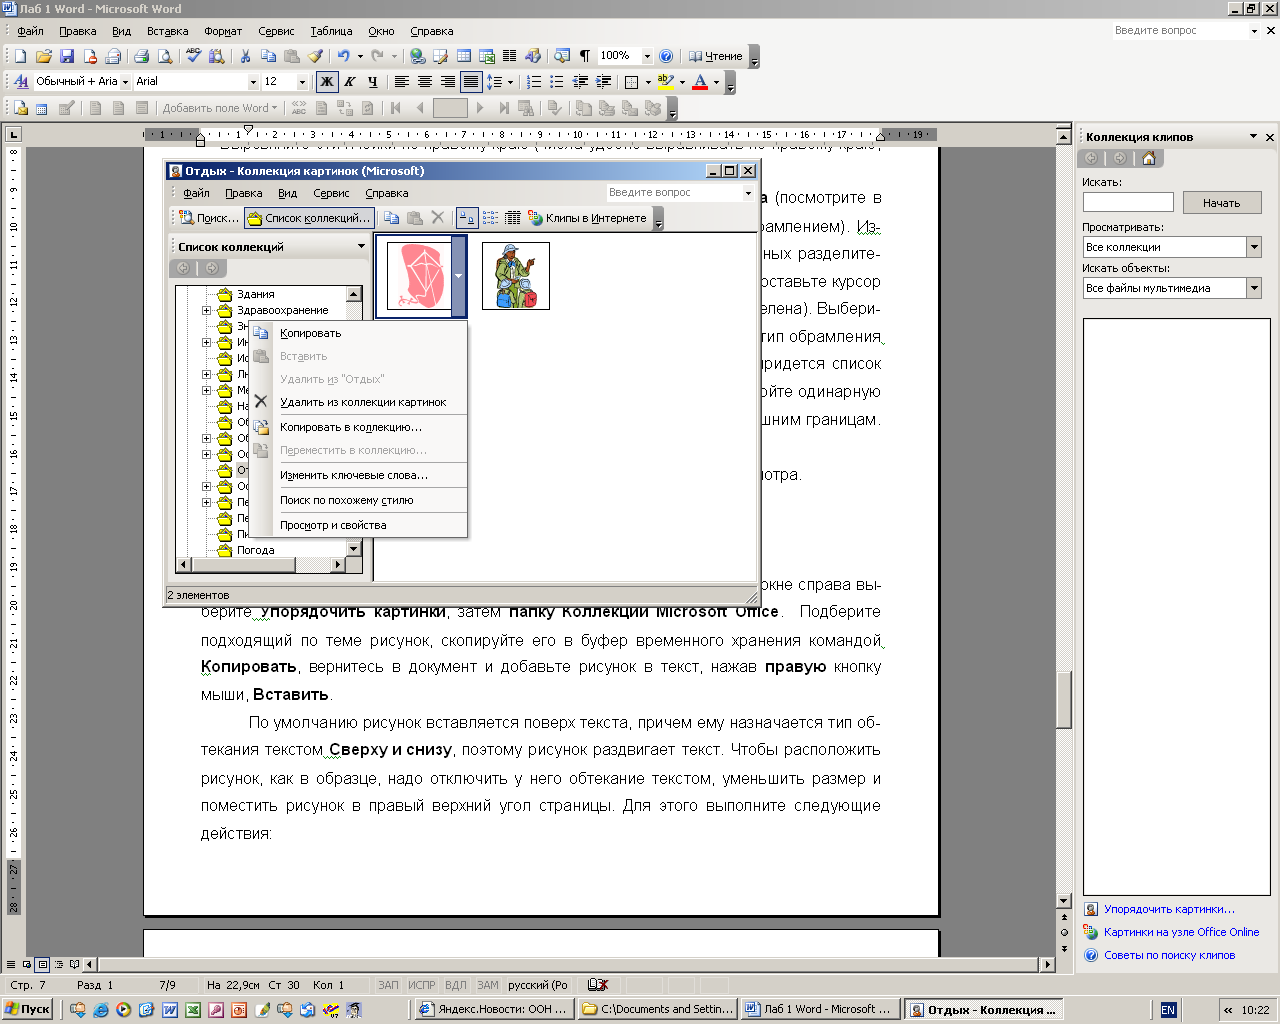Print the document using the printer icon
This screenshot has width=1280, height=1024.
pyautogui.click(x=141, y=56)
